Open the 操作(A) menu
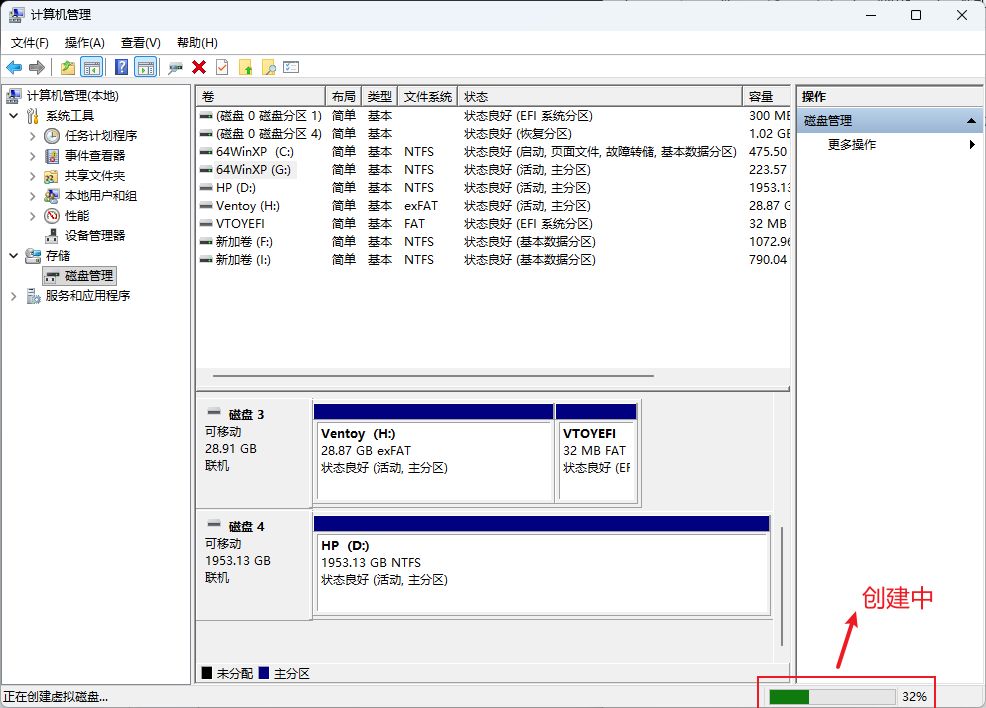This screenshot has height=708, width=986. click(x=84, y=43)
